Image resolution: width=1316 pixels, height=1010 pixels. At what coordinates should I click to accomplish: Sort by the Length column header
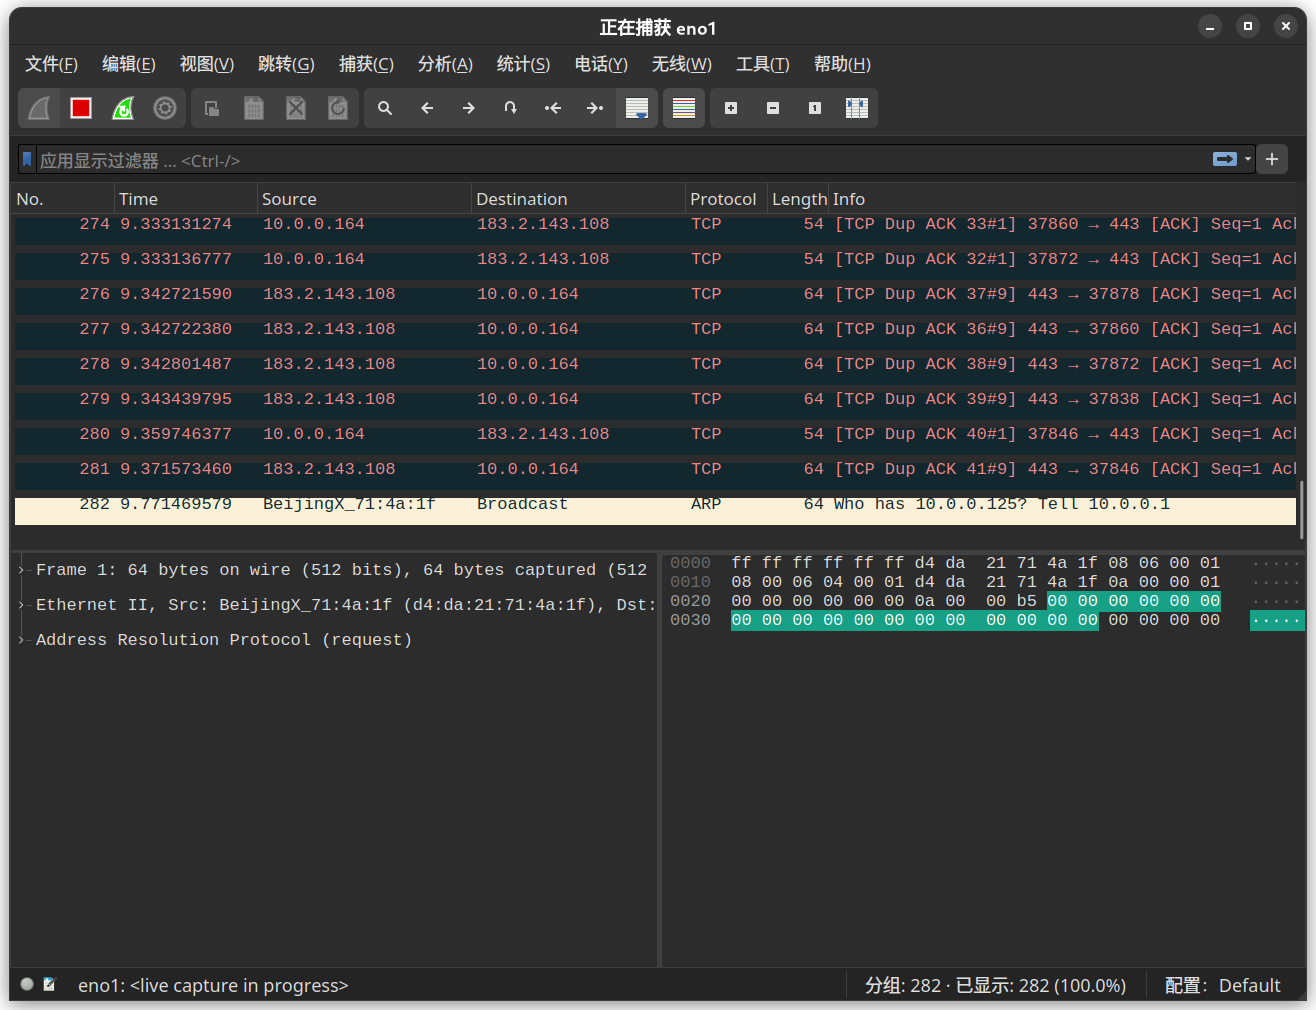(798, 199)
